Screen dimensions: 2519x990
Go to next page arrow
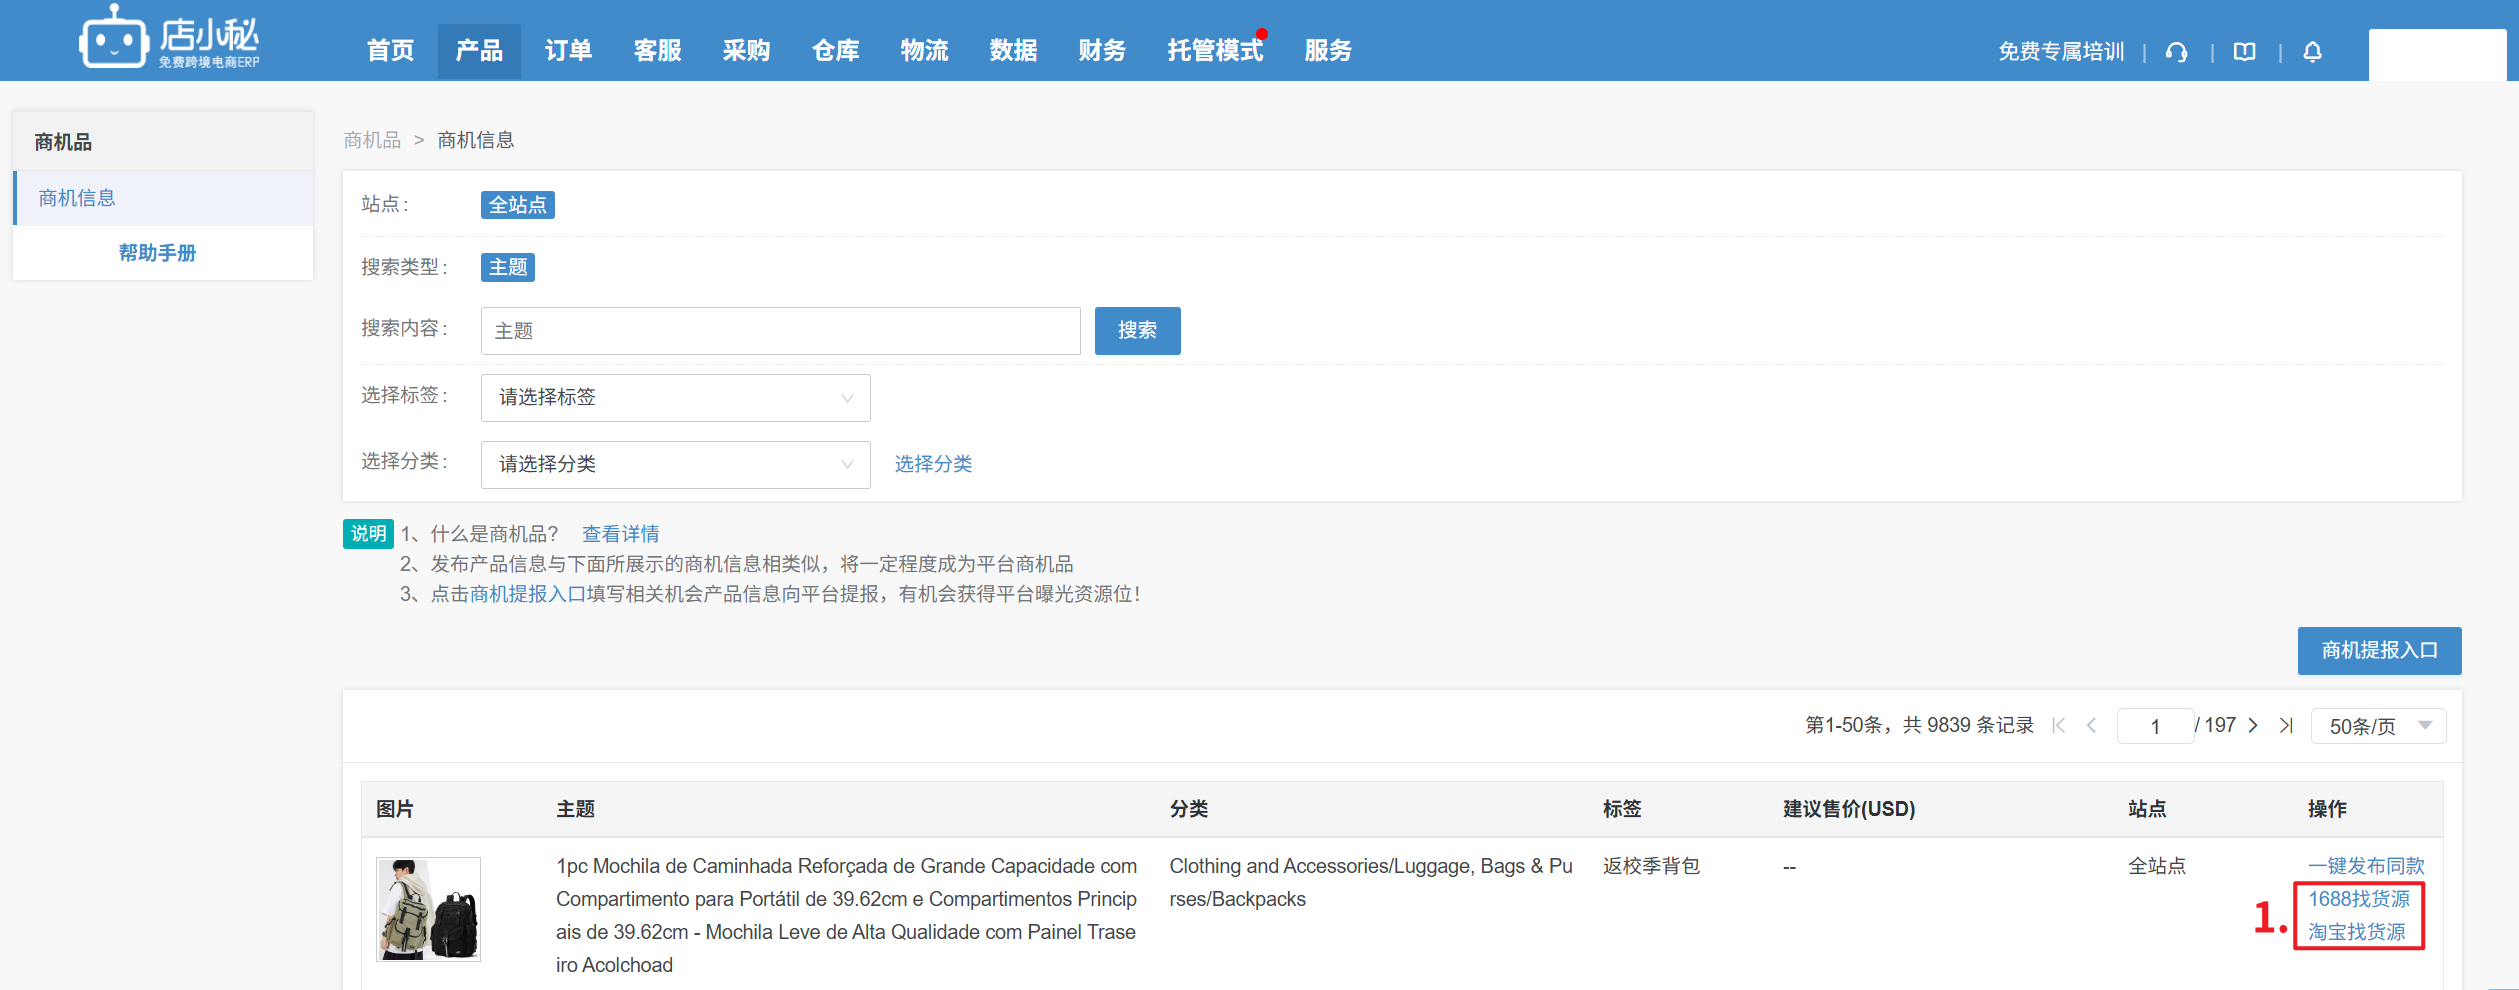point(2253,726)
